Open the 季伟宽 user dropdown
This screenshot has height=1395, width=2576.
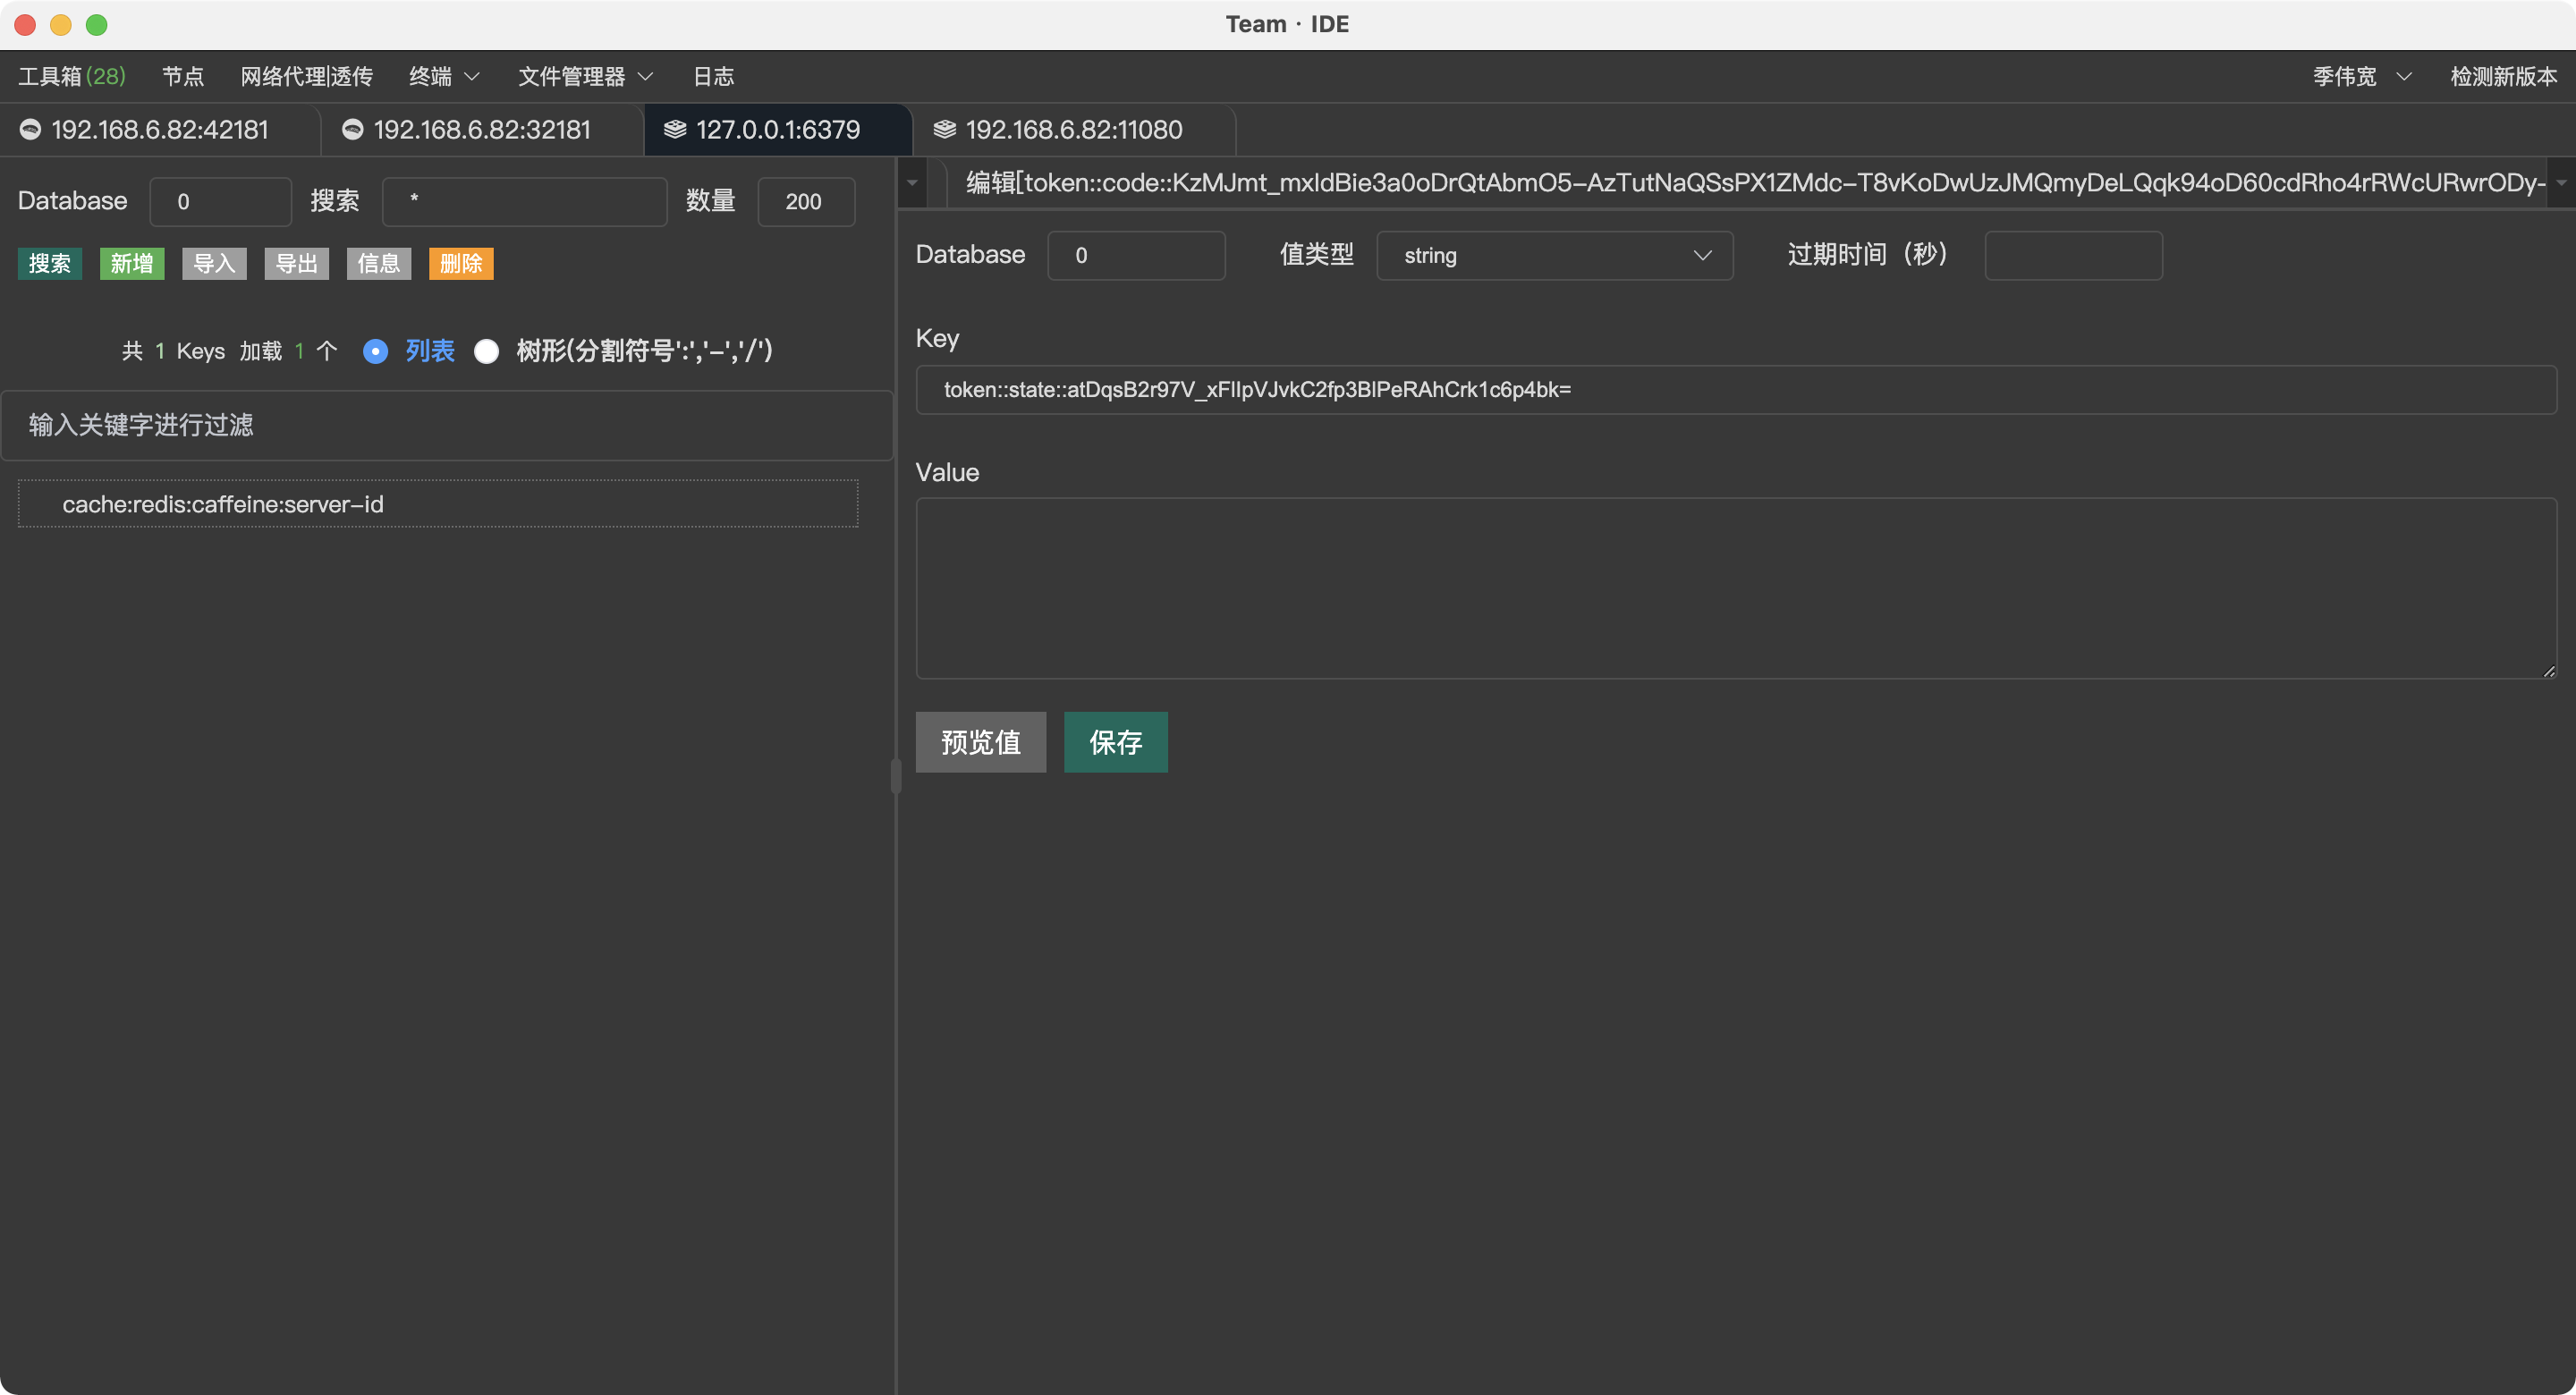(2361, 77)
